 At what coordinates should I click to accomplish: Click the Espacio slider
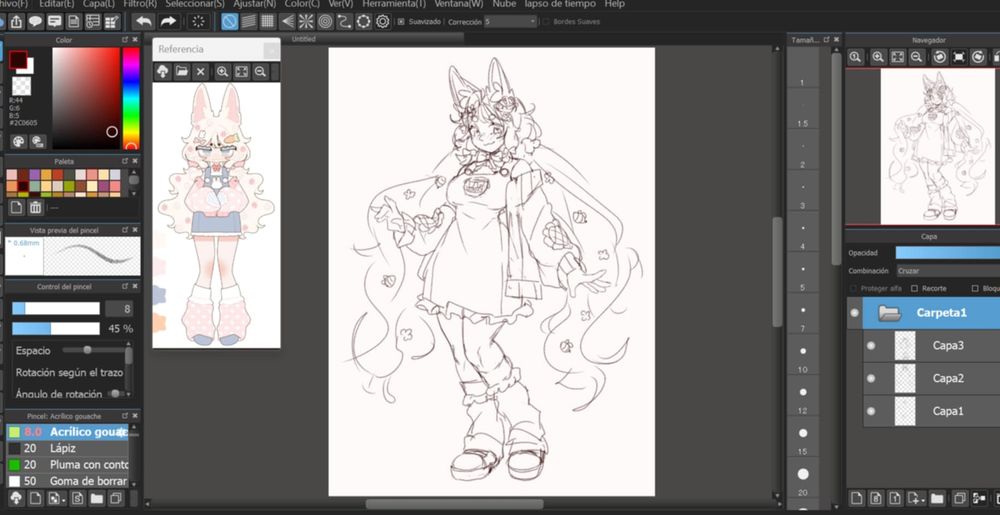tap(95, 350)
